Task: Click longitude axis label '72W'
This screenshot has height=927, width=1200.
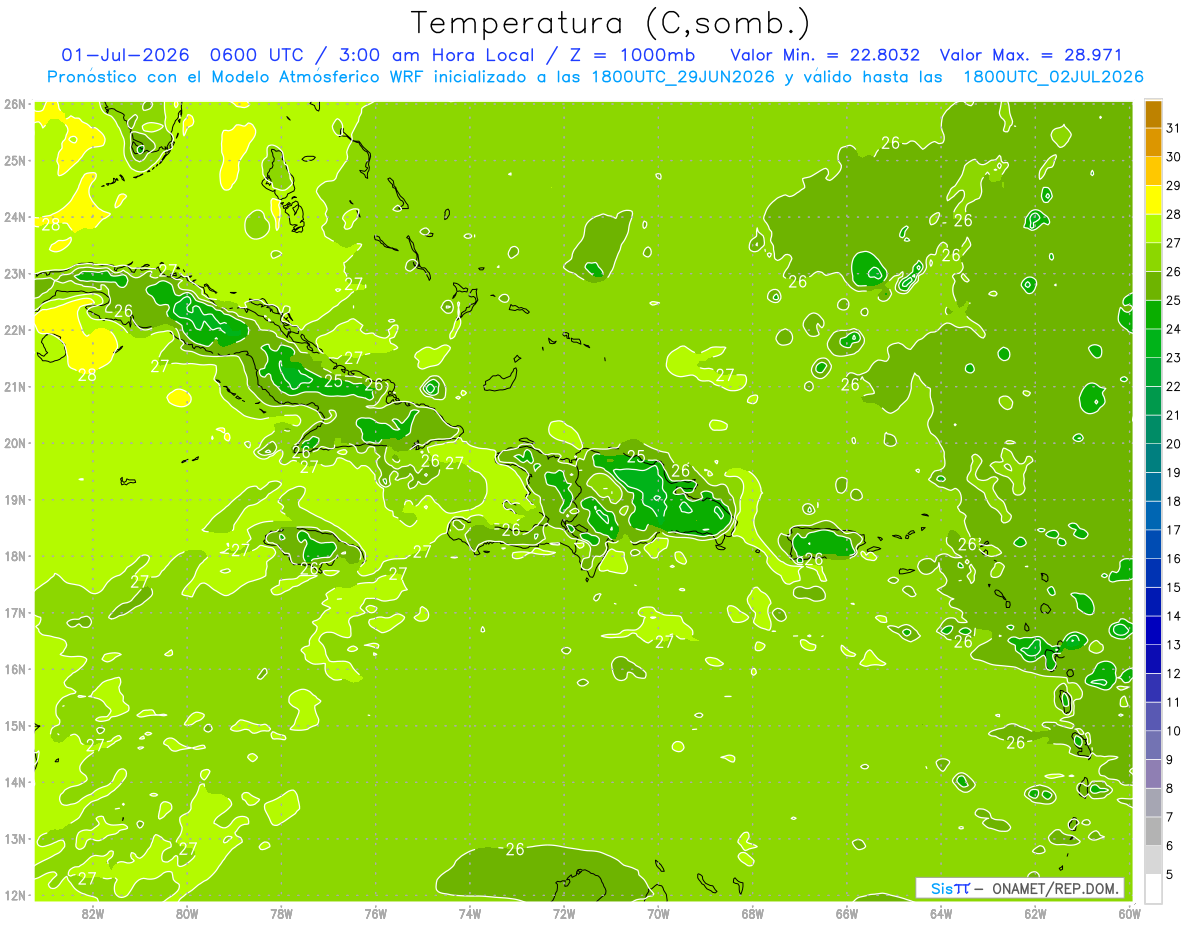Action: click(x=564, y=912)
